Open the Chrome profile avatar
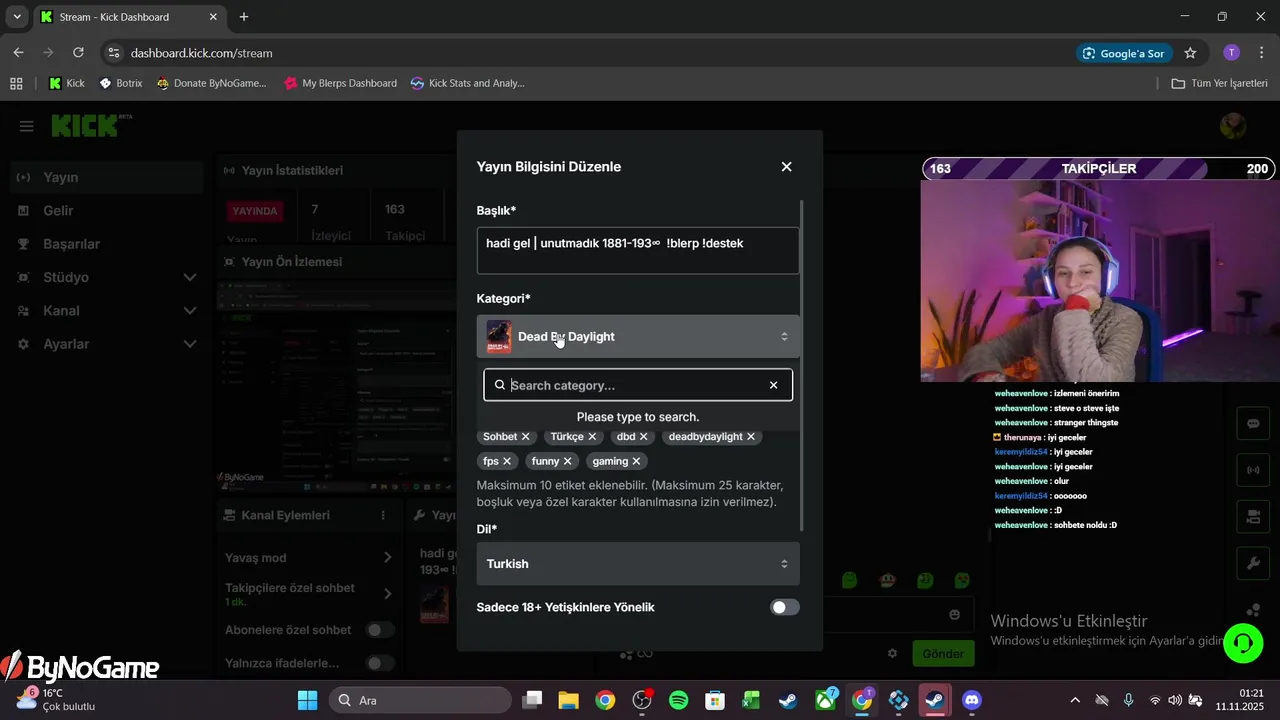The image size is (1280, 720). click(1231, 53)
